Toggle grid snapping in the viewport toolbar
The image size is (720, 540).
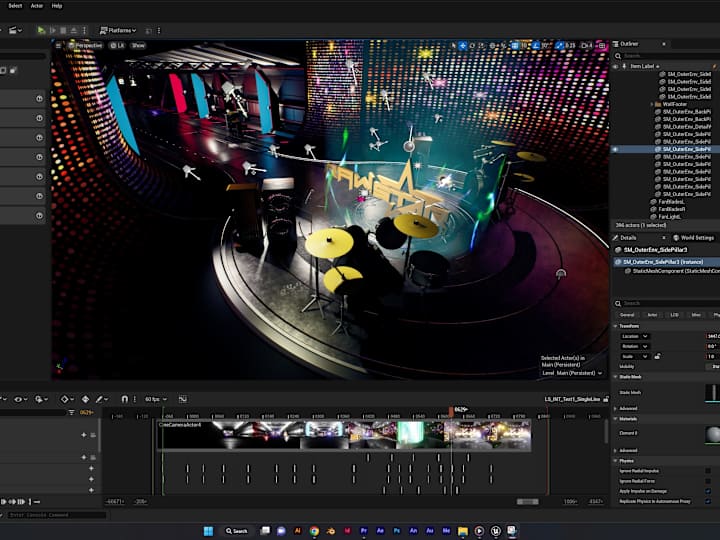[x=515, y=45]
